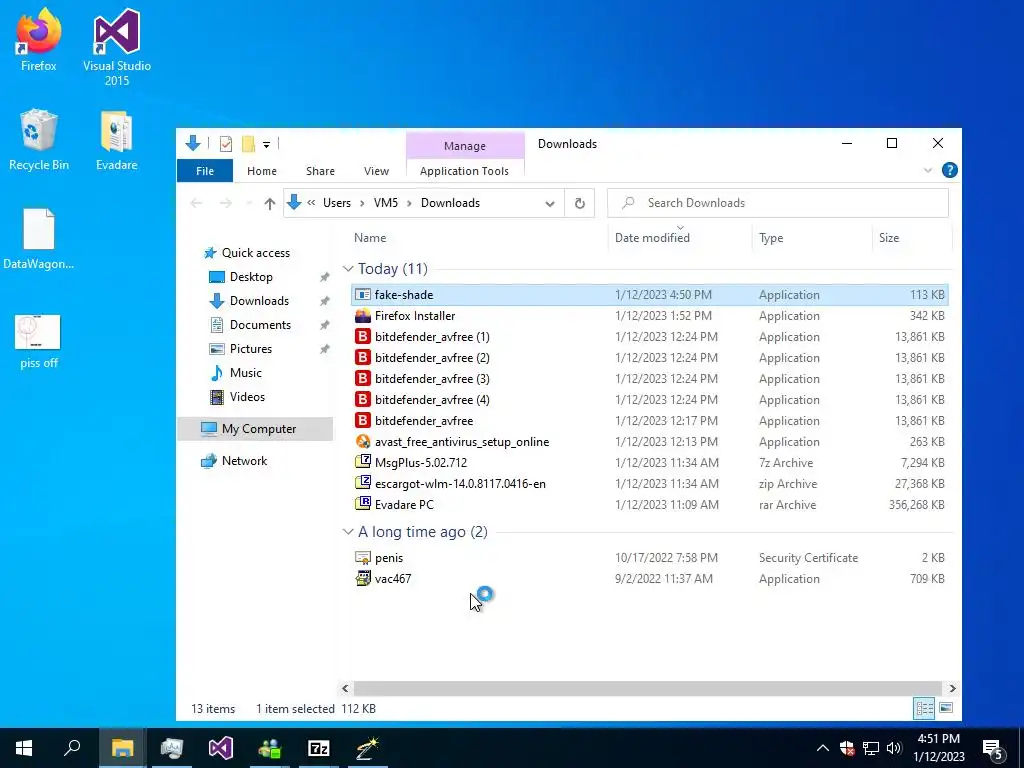Switch to large thumbnails view layout
The height and width of the screenshot is (768, 1024).
tap(946, 708)
